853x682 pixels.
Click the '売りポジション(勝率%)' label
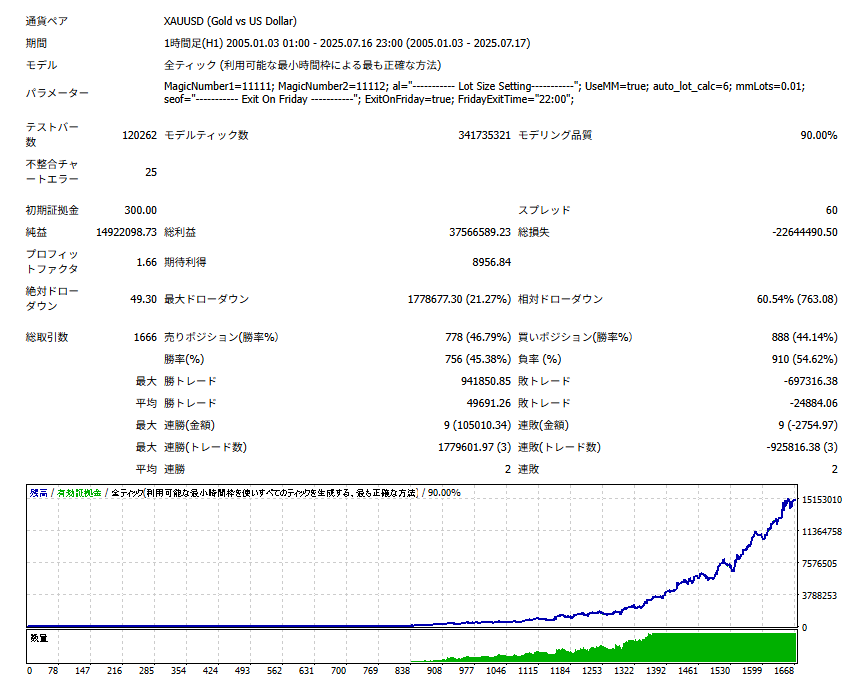[221, 337]
